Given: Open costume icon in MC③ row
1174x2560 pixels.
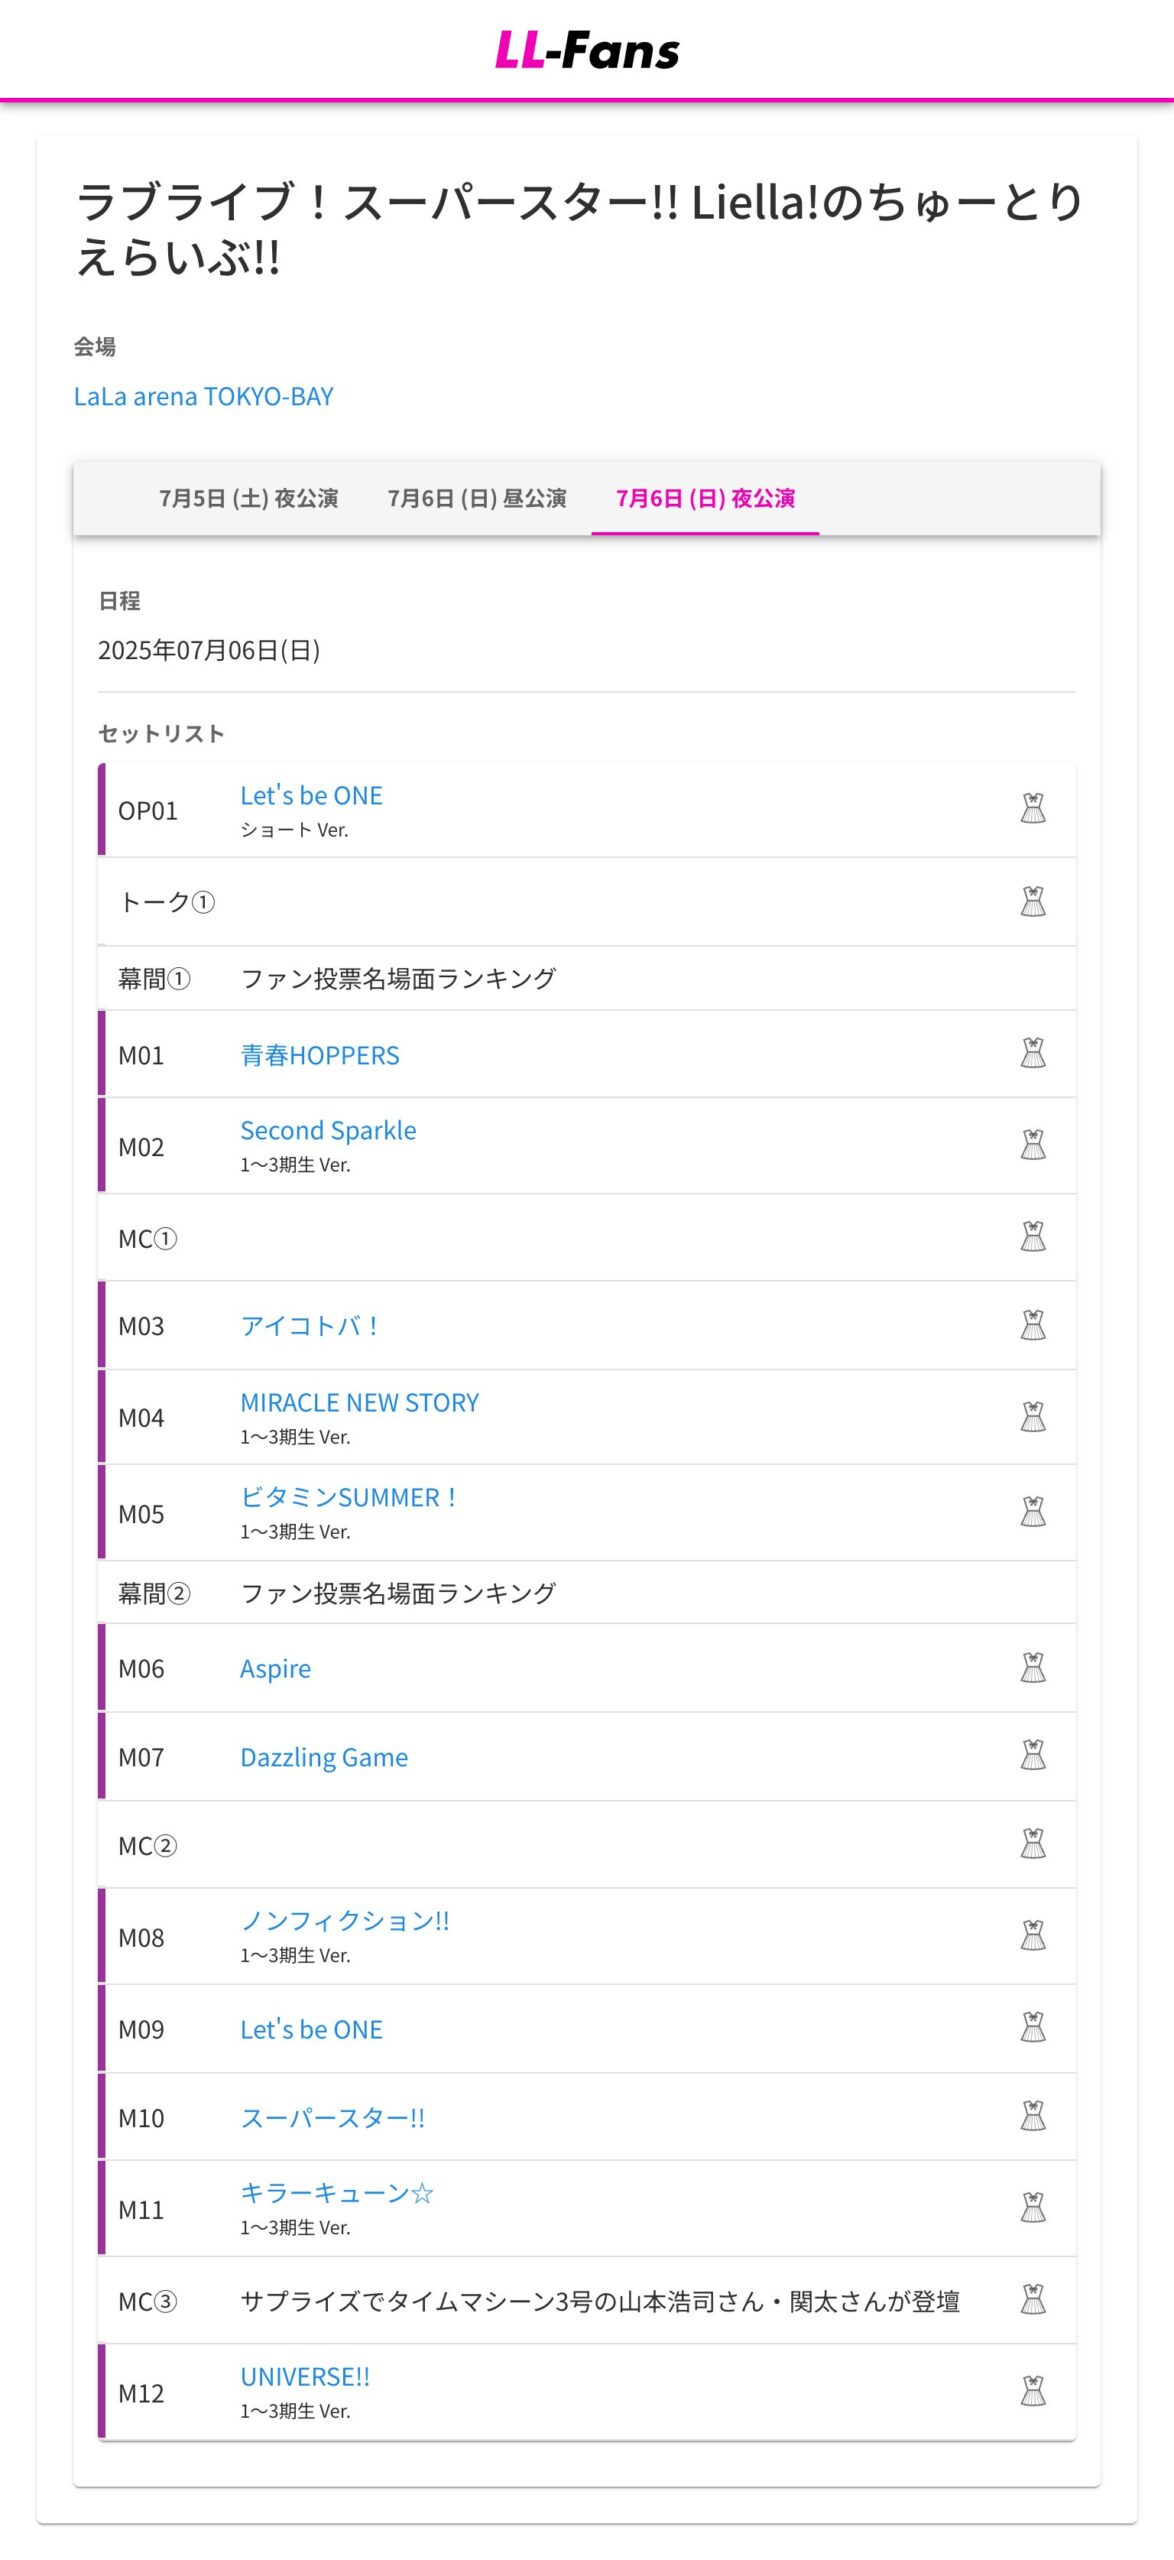Looking at the screenshot, I should 1033,2299.
